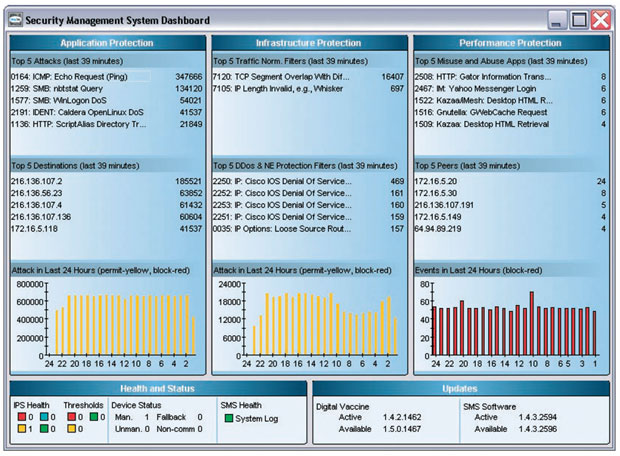Open the TCP Segment Overlap filter entry
Viewport: 620px width, 456px height.
click(x=280, y=76)
